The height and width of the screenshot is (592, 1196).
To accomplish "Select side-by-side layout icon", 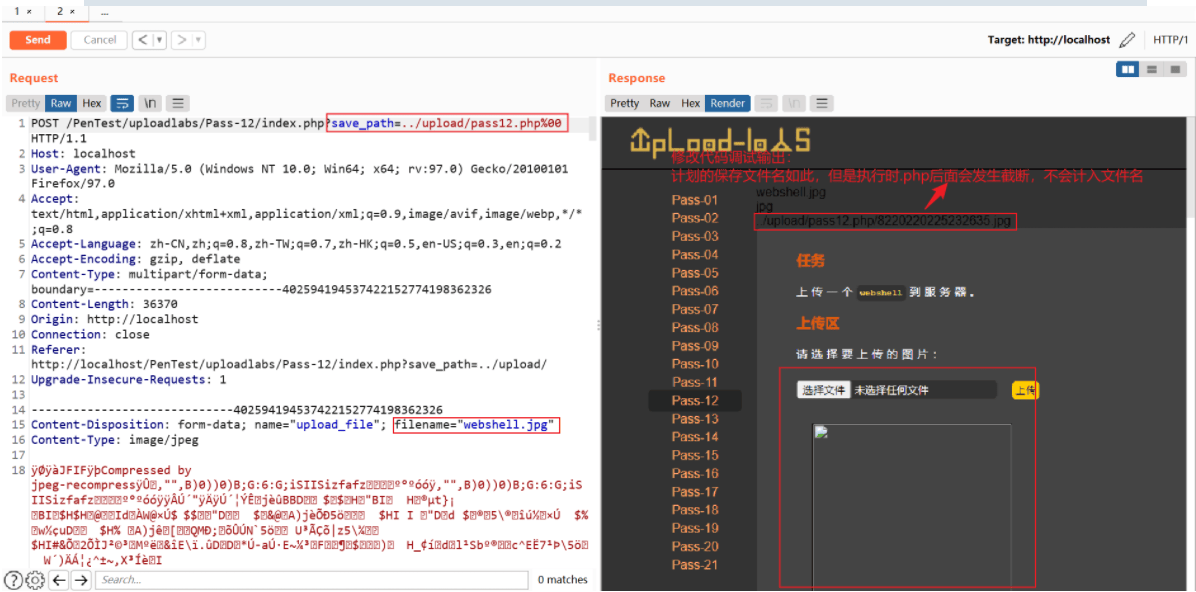I will click(x=1127, y=69).
